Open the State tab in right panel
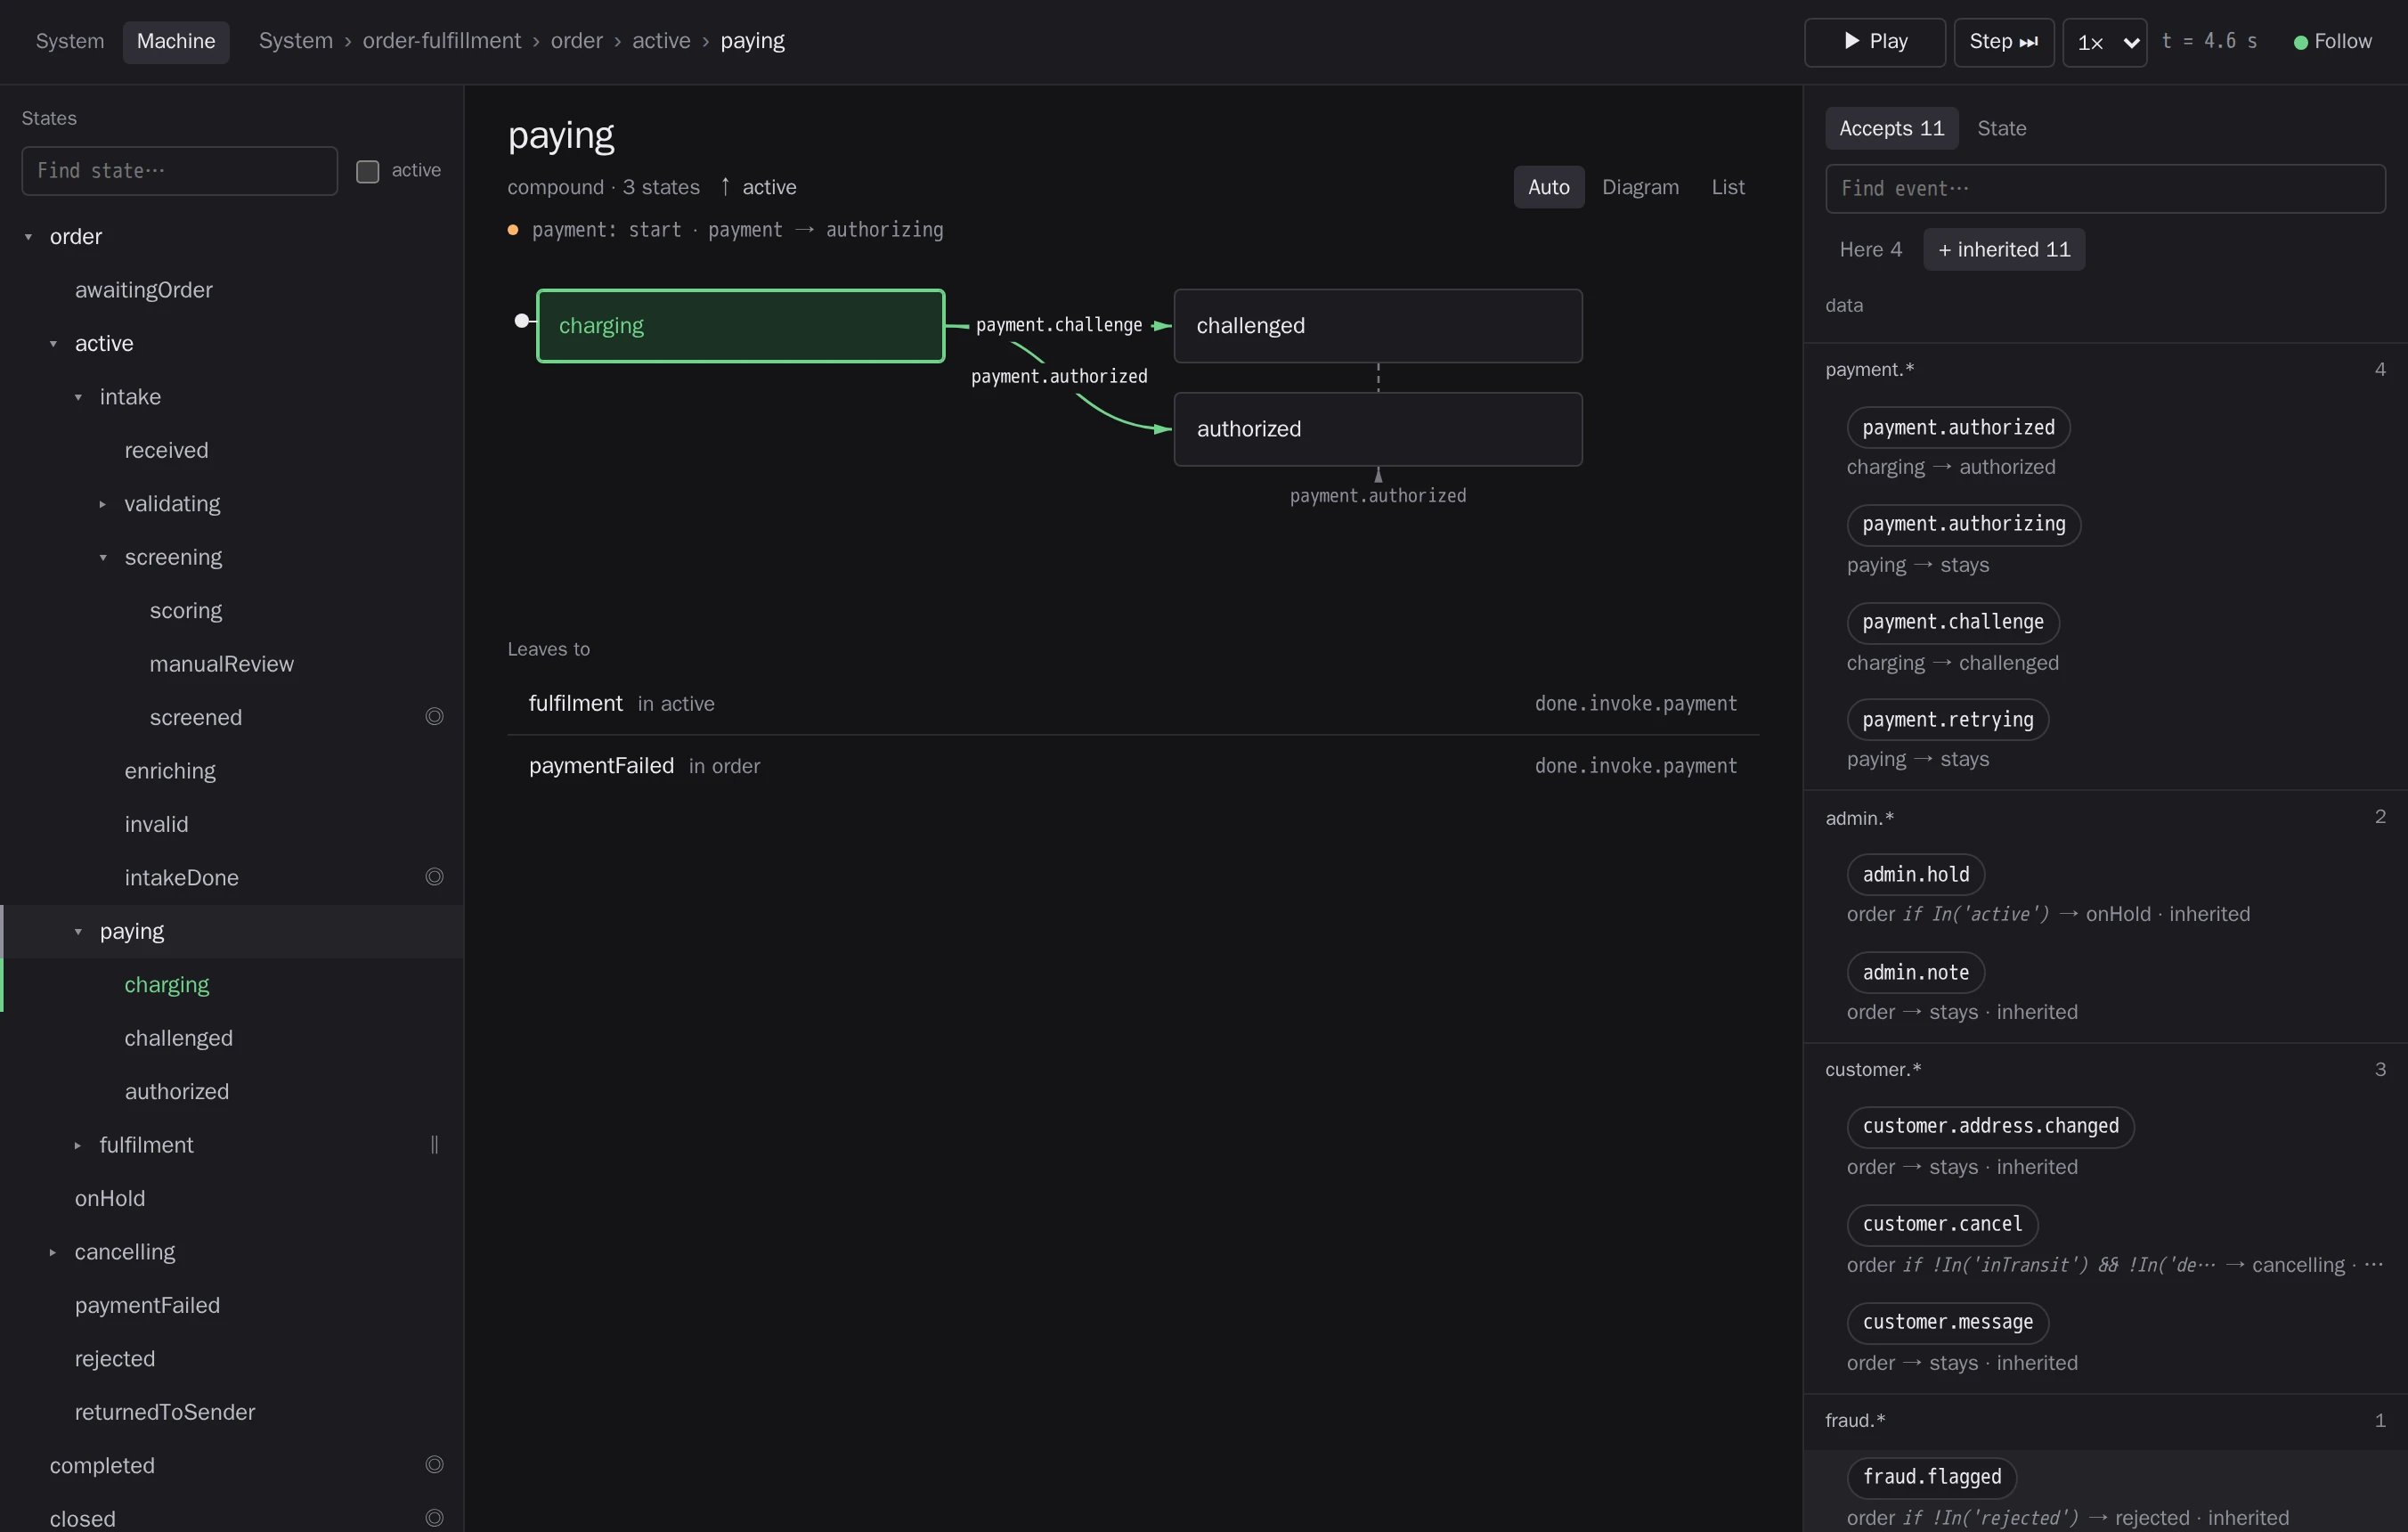The image size is (2408, 1532). point(2001,128)
